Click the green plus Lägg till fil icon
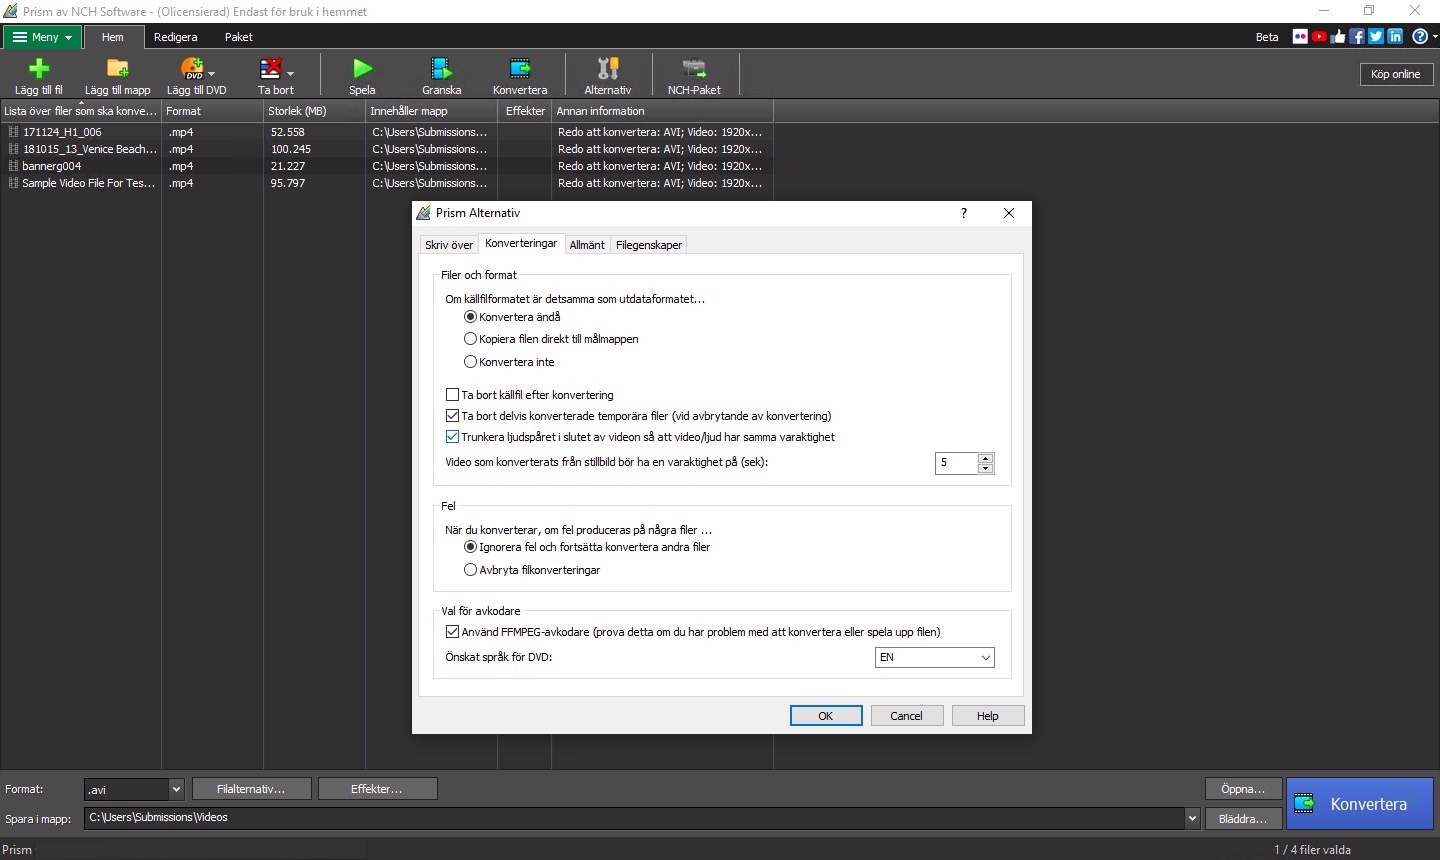 click(x=39, y=68)
